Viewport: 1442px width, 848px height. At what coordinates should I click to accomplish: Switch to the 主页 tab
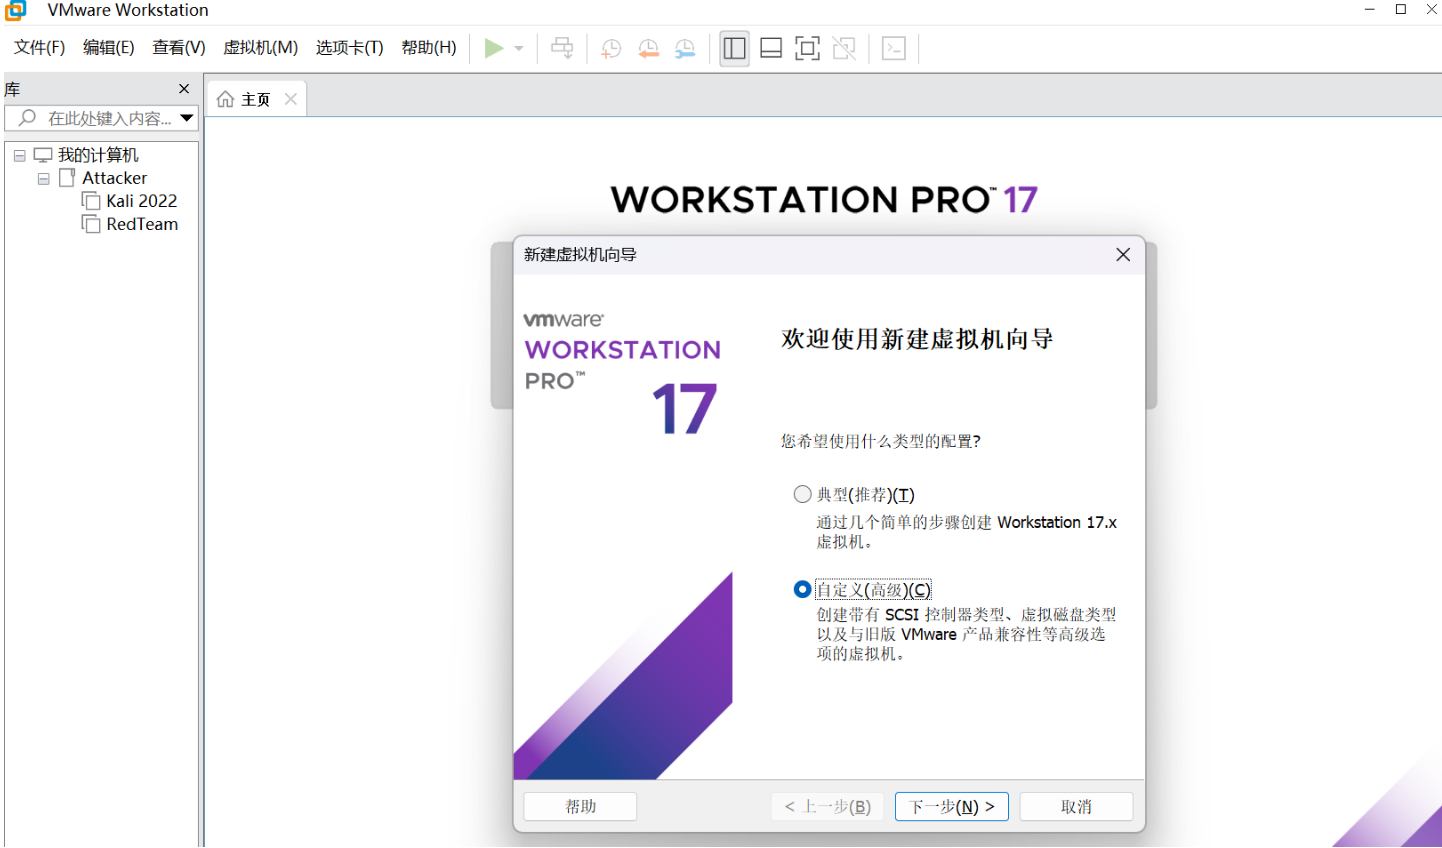tap(256, 99)
